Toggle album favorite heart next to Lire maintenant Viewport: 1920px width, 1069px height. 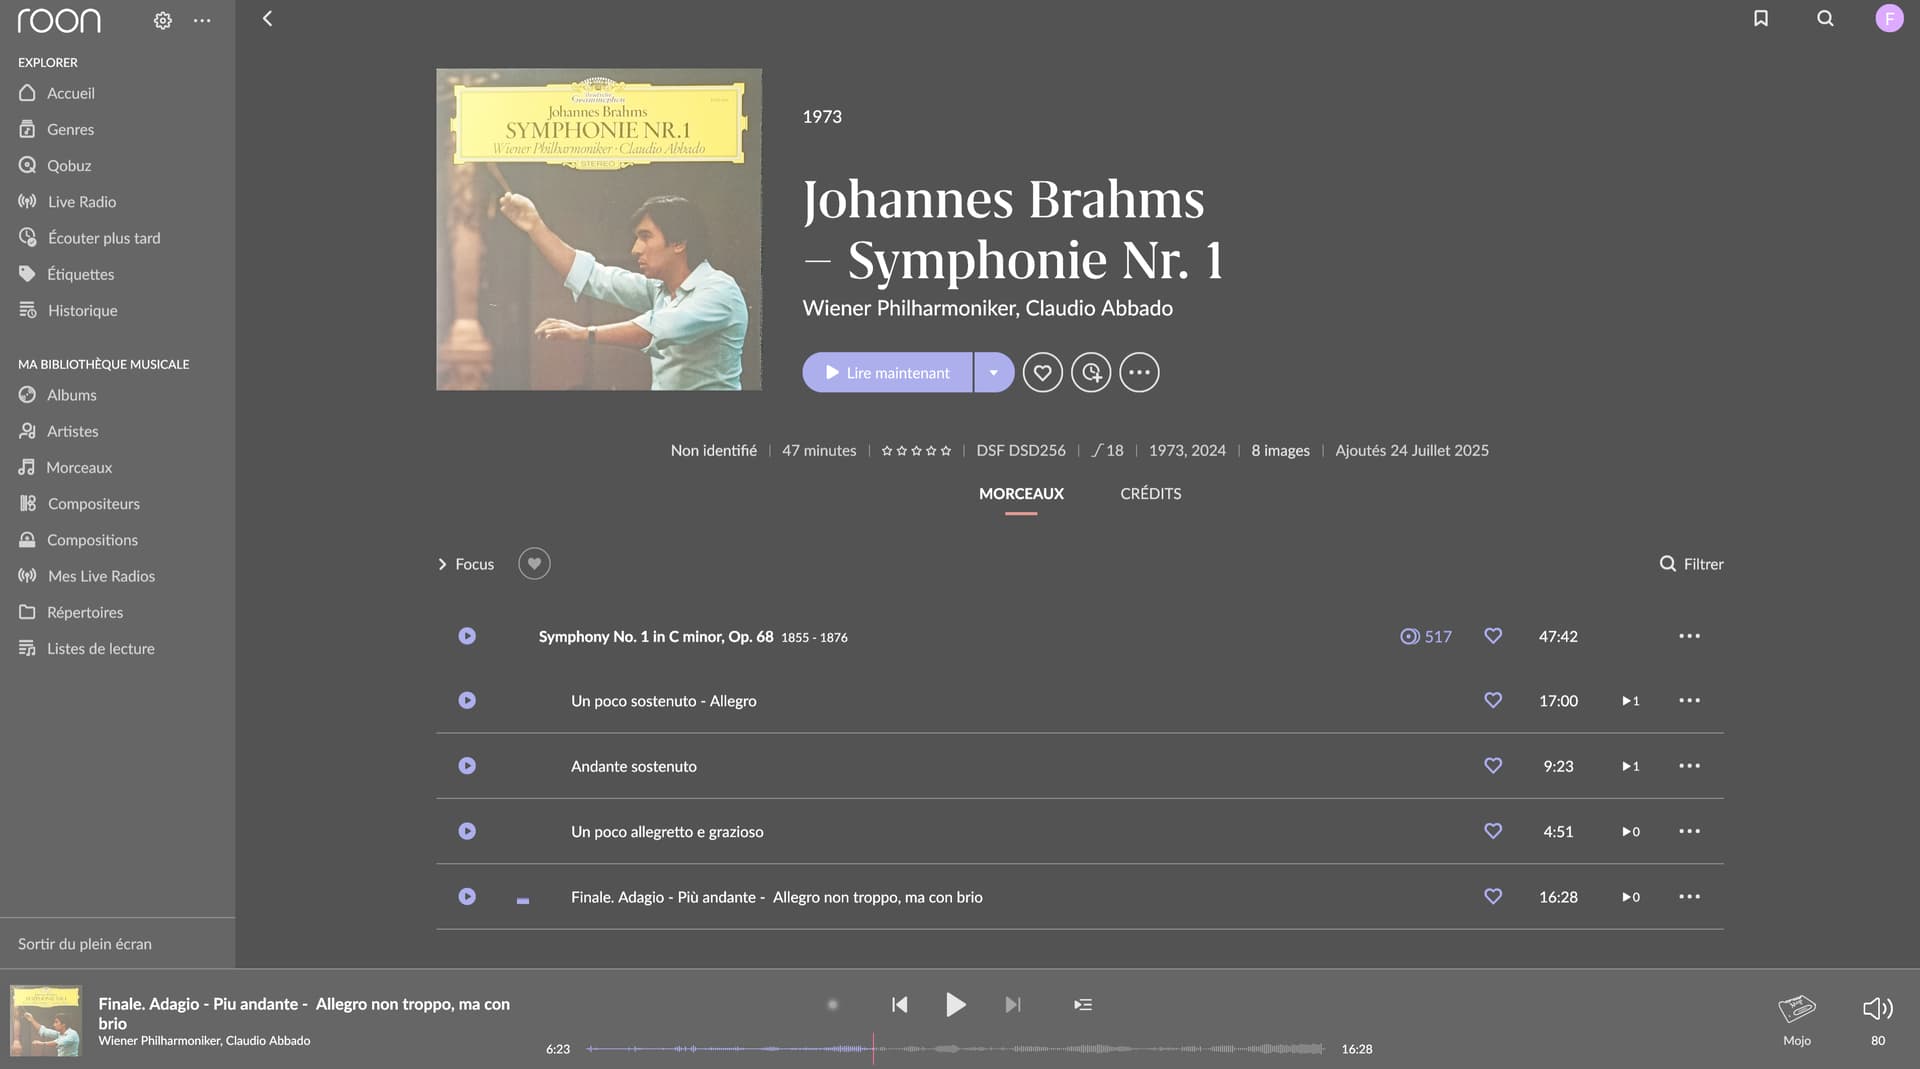click(x=1042, y=373)
